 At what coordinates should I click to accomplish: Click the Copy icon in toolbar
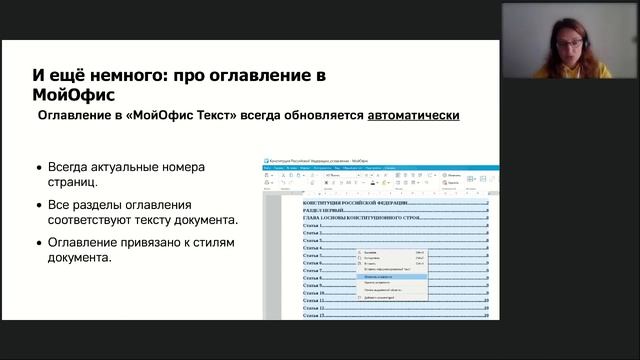pos(291,175)
